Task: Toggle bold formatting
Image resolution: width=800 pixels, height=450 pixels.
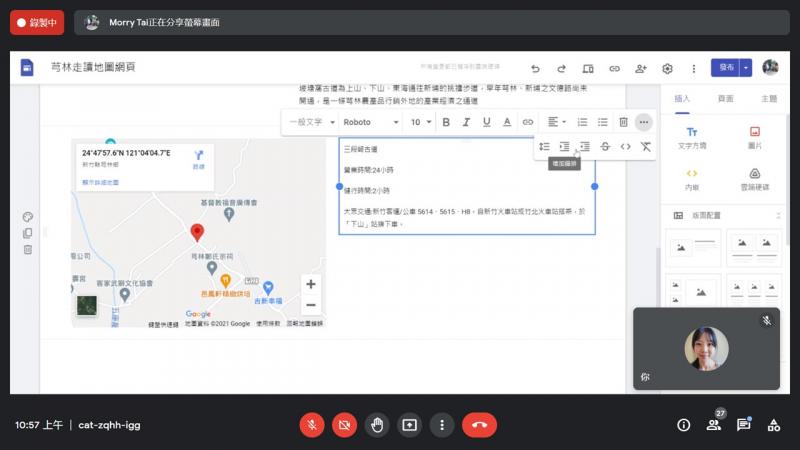Action: pos(446,122)
